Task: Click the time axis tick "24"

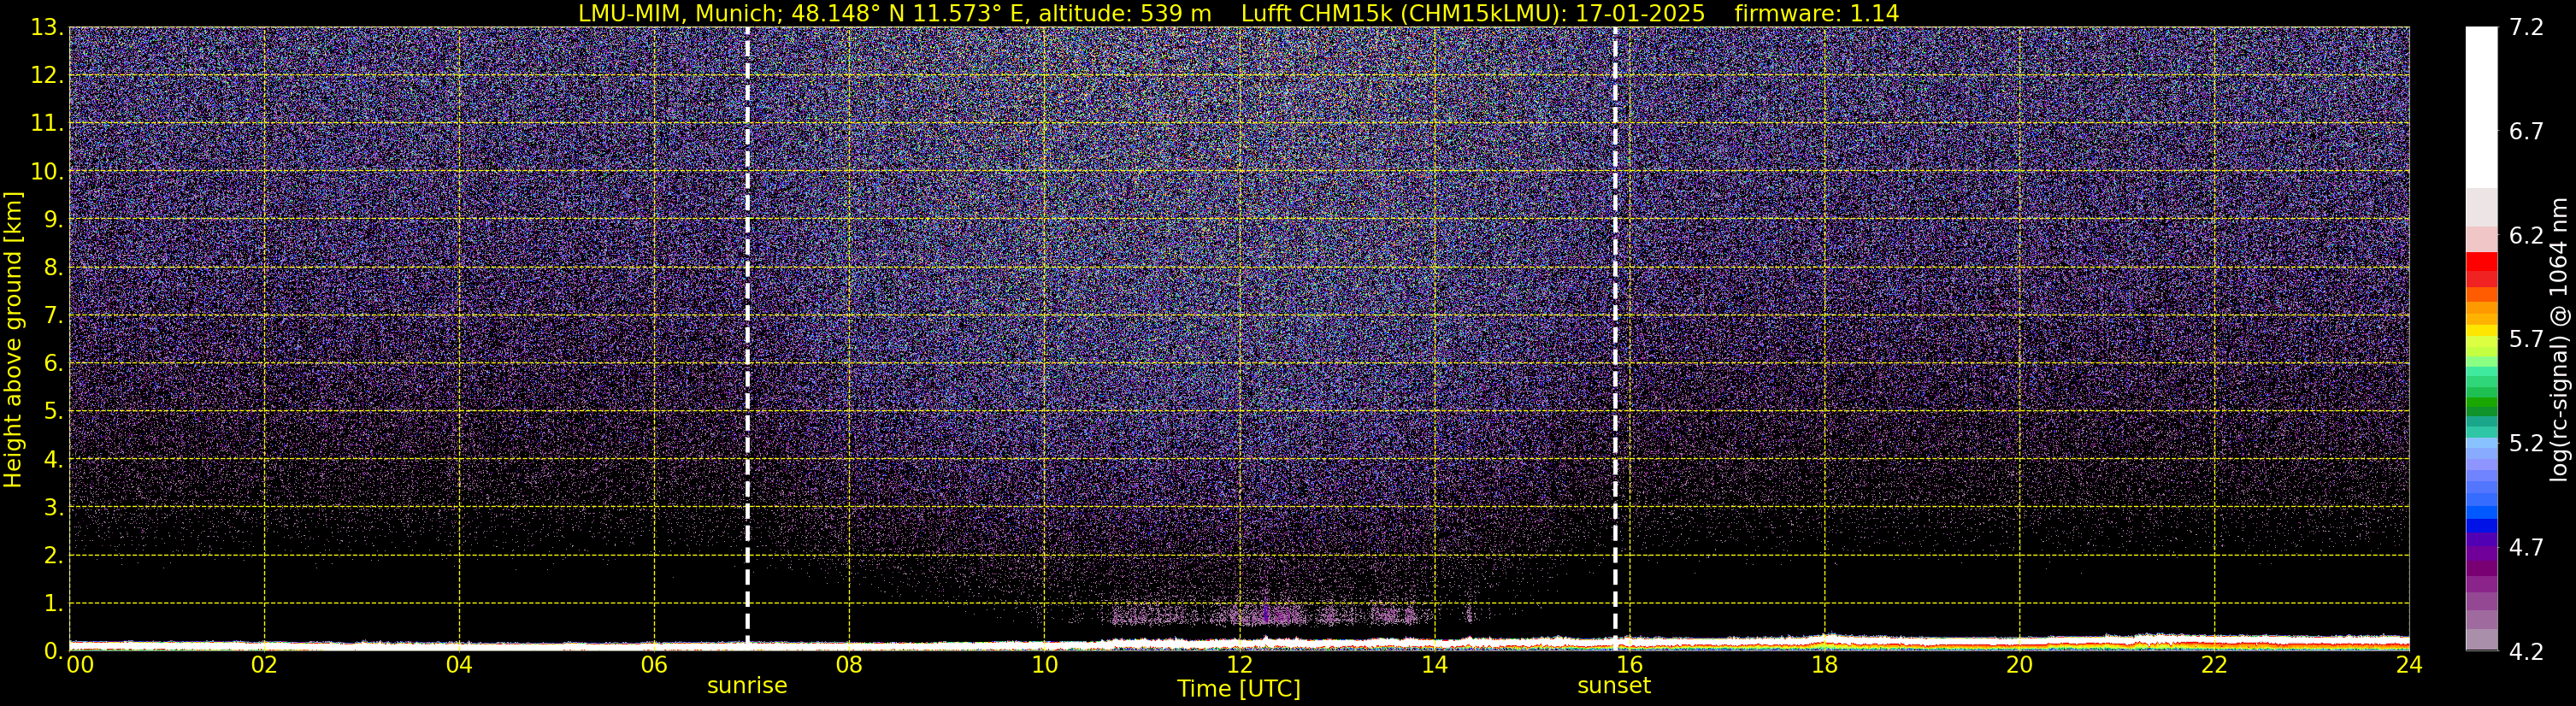Action: [x=2409, y=665]
